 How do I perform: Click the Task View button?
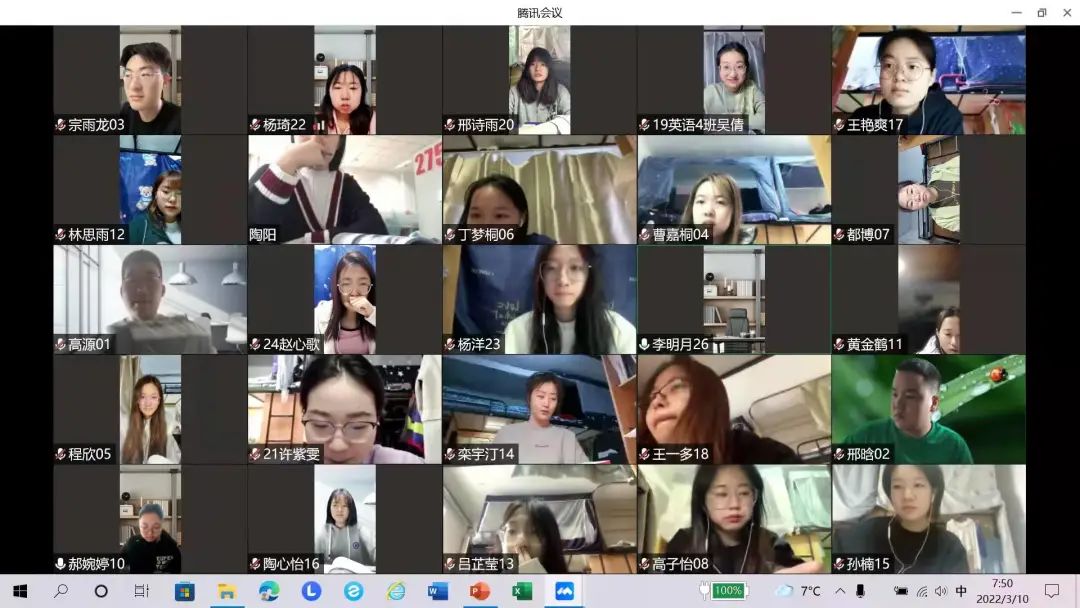[x=142, y=591]
